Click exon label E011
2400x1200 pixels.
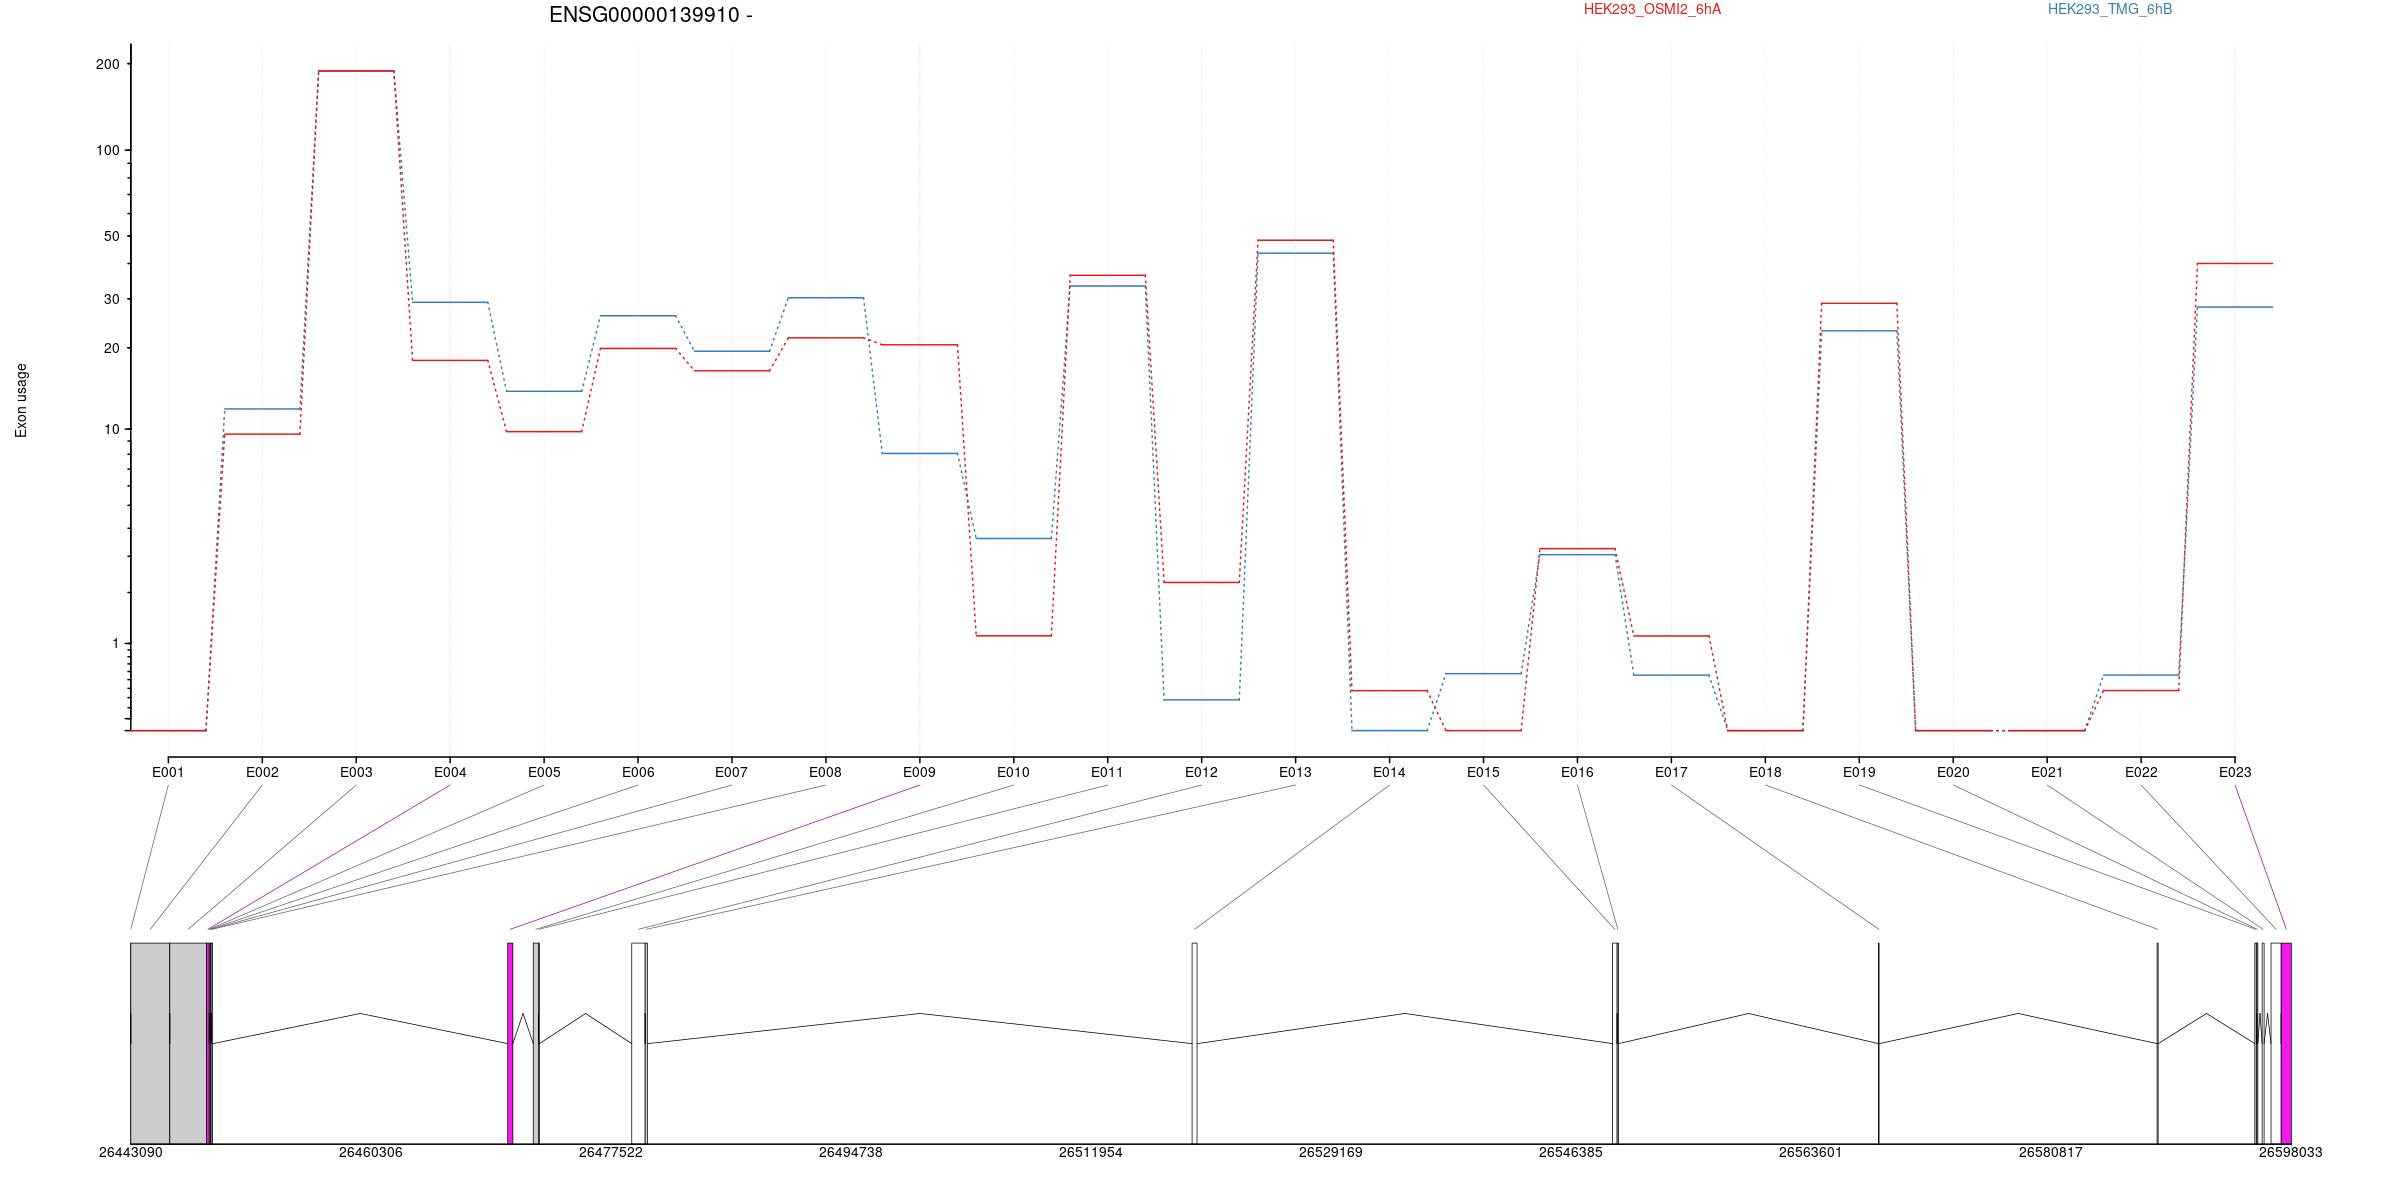pos(1107,772)
